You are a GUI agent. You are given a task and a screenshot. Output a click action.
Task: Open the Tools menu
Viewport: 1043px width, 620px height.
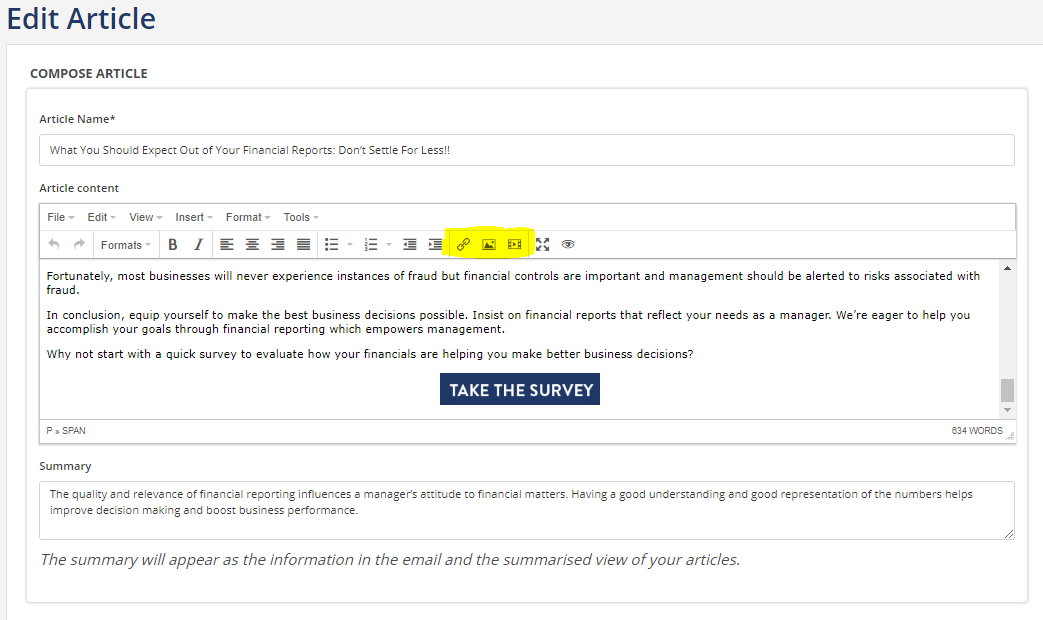point(301,217)
